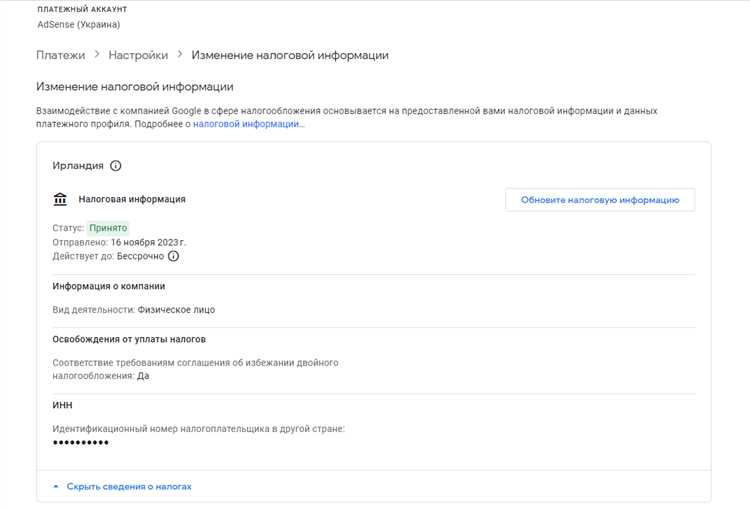Click the Платежный аккаунт label
Image resolution: width=750 pixels, height=509 pixels.
pyautogui.click(x=82, y=8)
